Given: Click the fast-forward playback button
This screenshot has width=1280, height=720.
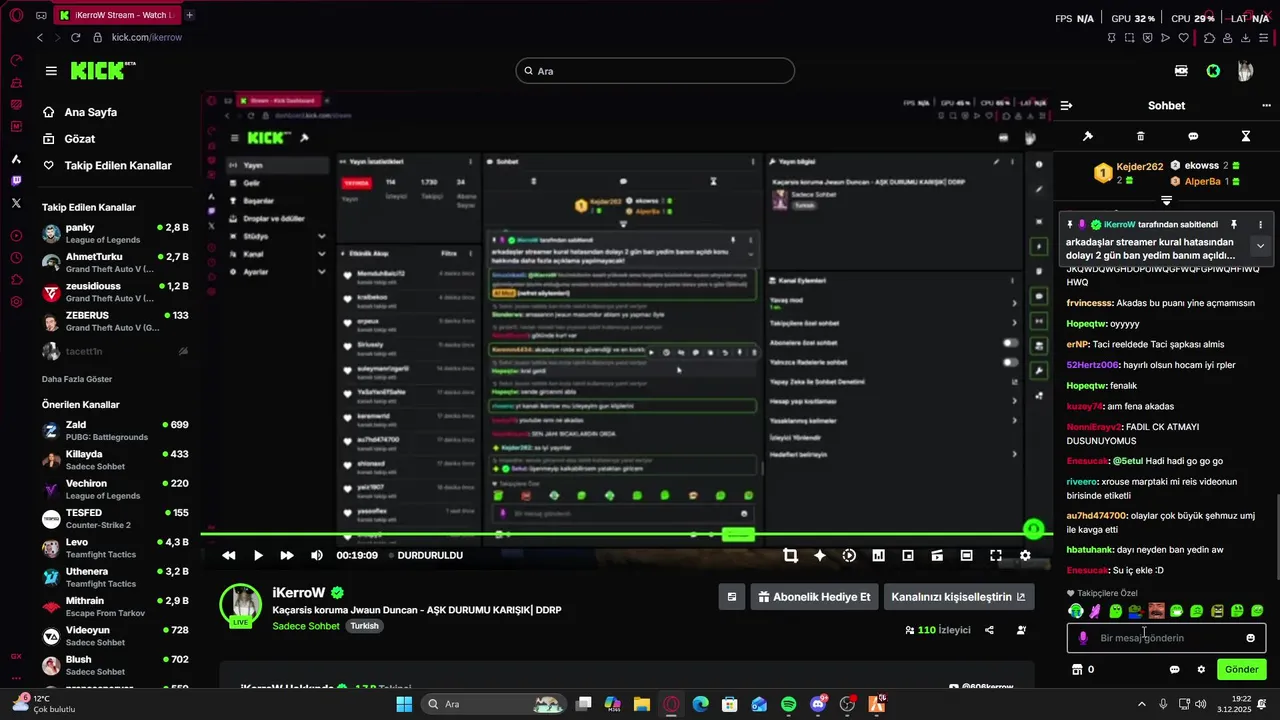Looking at the screenshot, I should 287,555.
